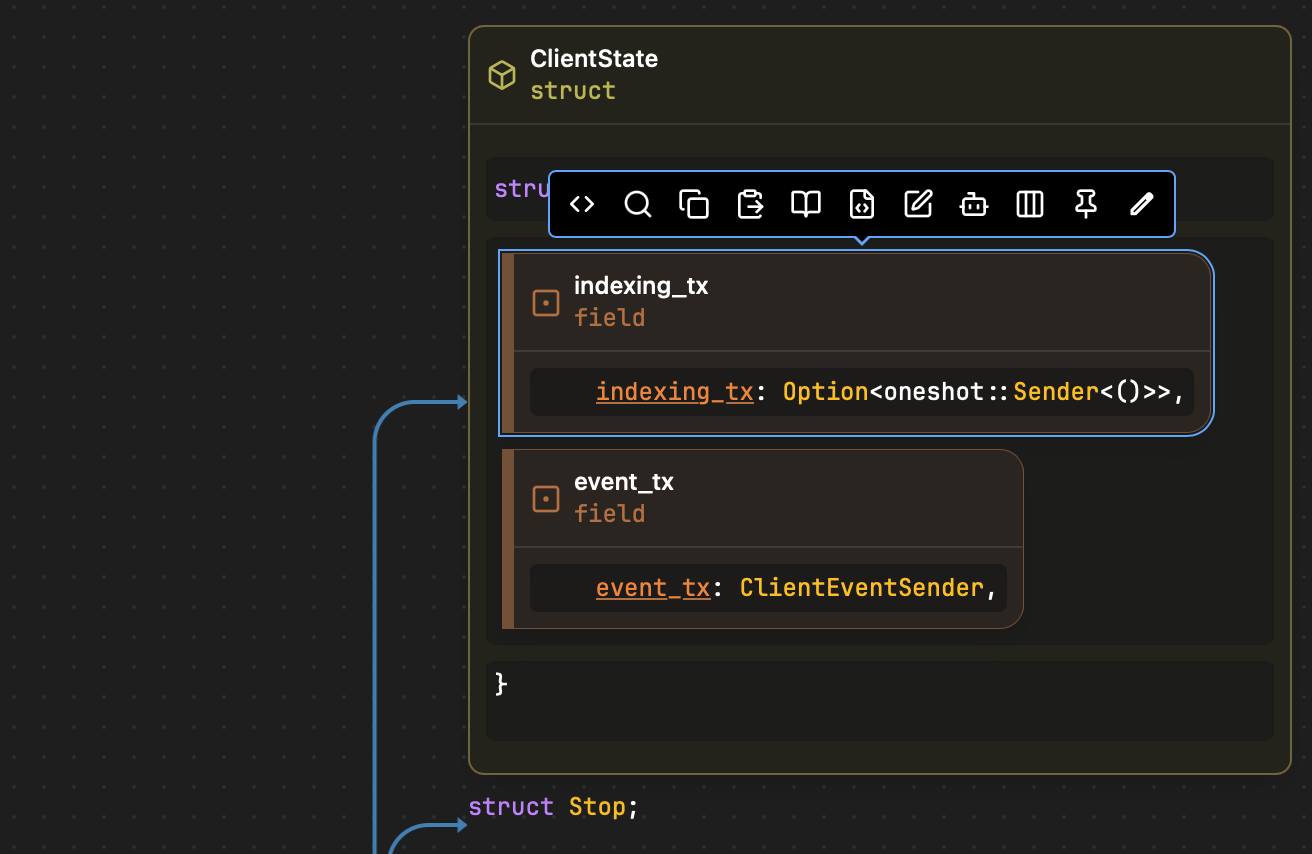Click the event_tx field square icon
Screen dimensions: 1312x854
coord(546,499)
